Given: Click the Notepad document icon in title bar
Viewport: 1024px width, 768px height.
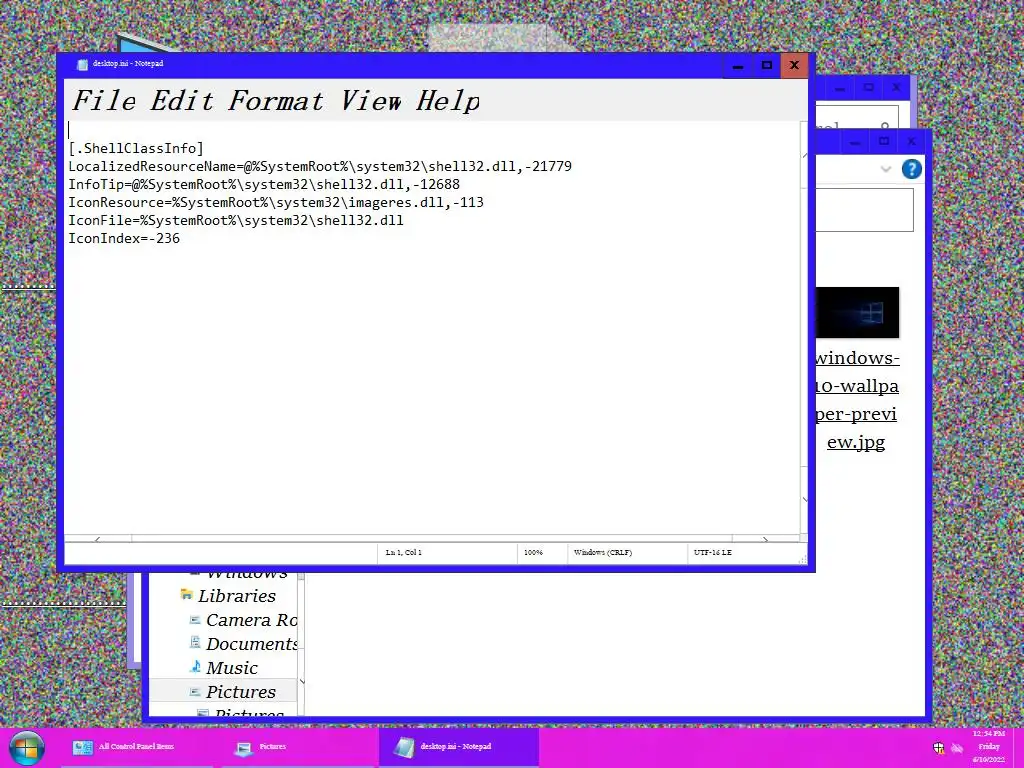Looking at the screenshot, I should [82, 64].
